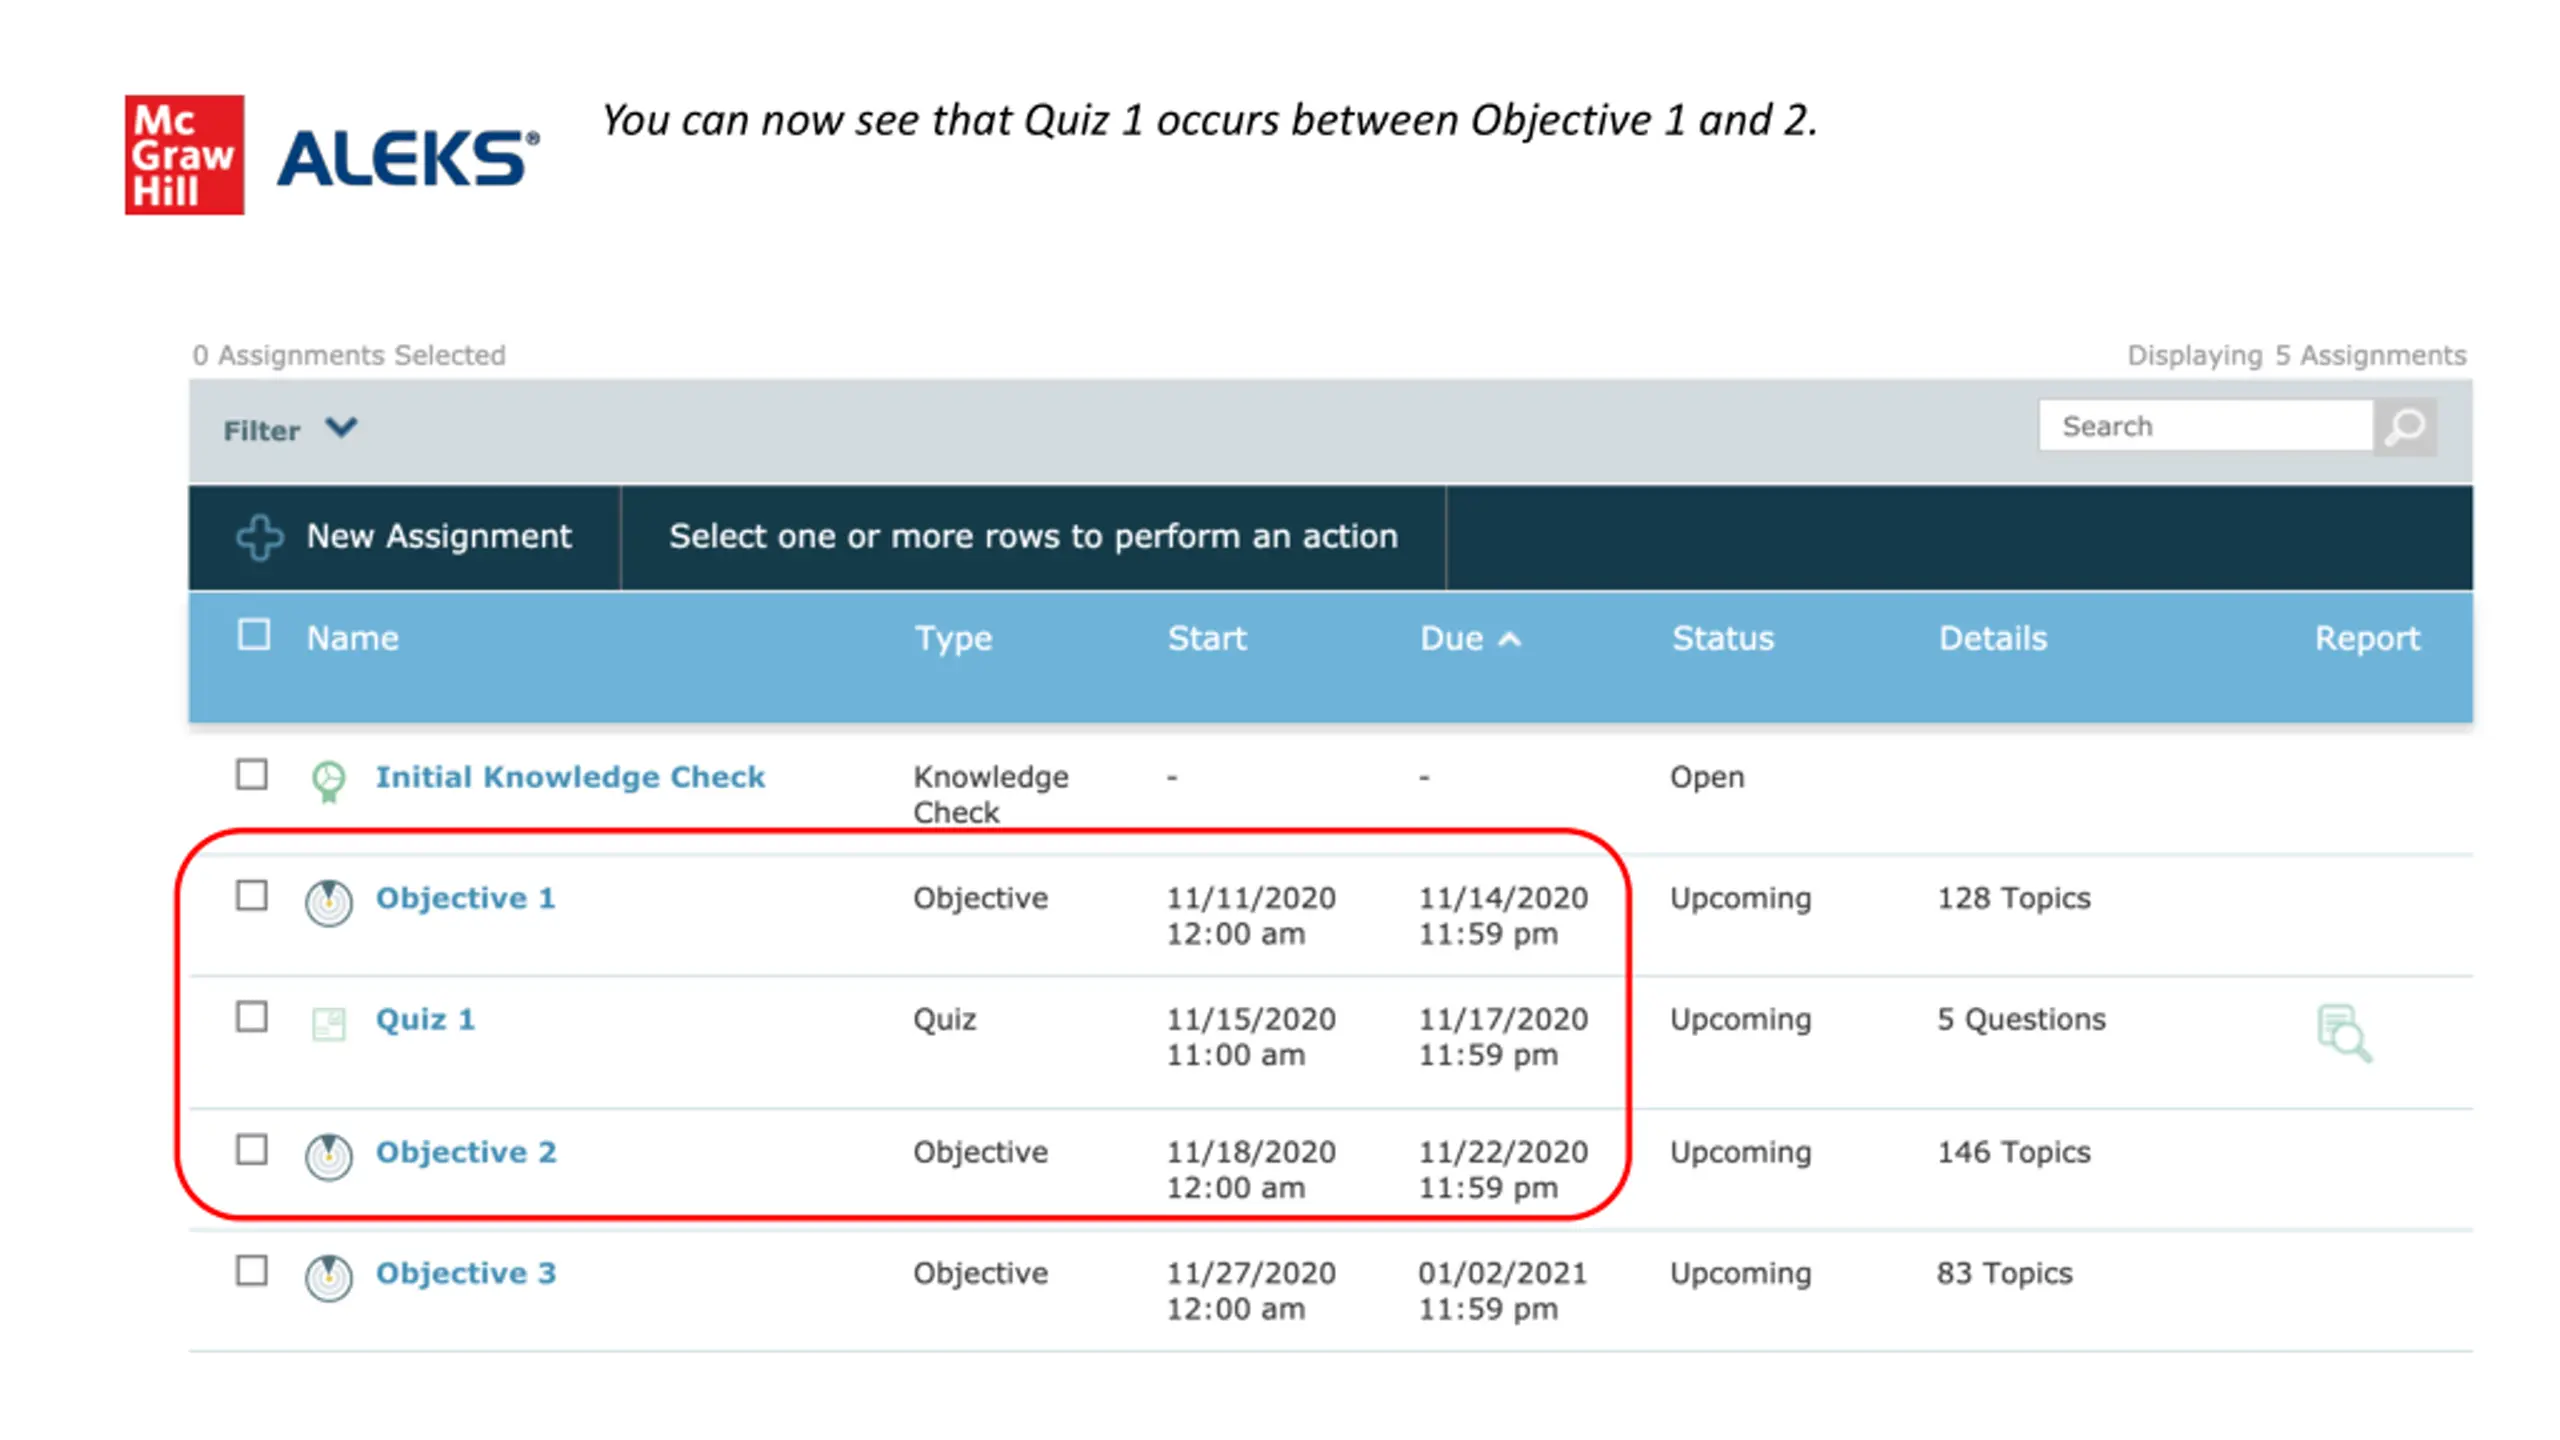Check the Initial Knowledge Check row checkbox
Viewport: 2560px width, 1440px height.
(x=251, y=774)
